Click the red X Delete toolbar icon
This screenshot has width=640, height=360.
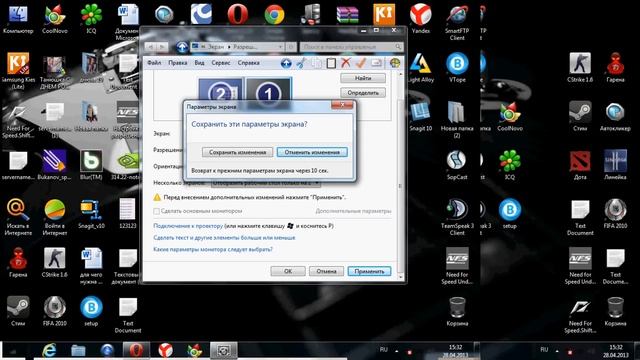pyautogui.click(x=346, y=62)
